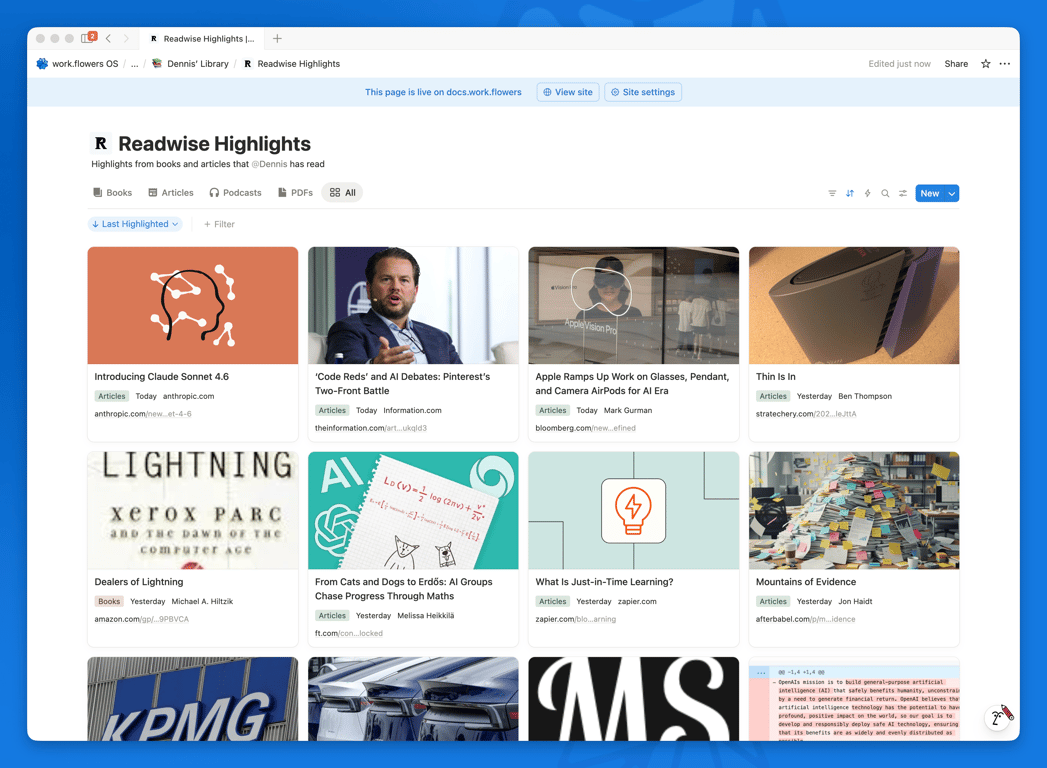
Task: Select the Readwise Highlights browser tab
Action: tap(202, 39)
